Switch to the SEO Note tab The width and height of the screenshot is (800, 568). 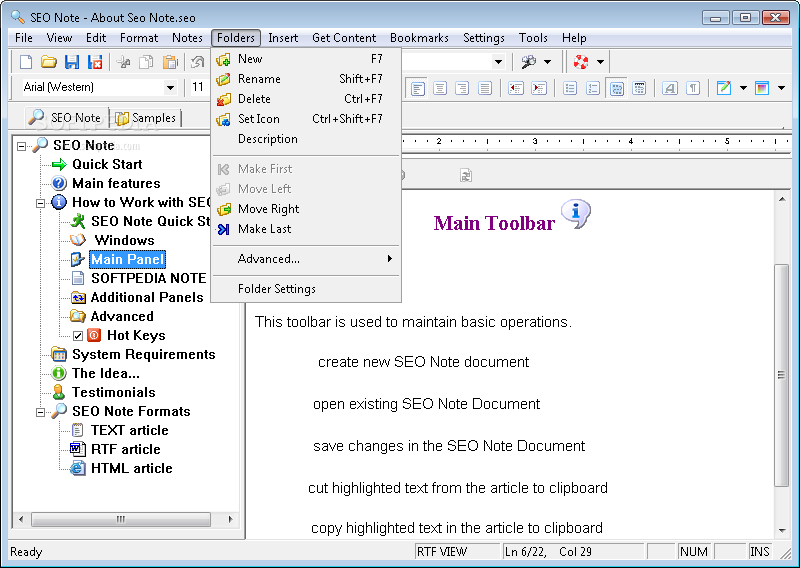66,118
